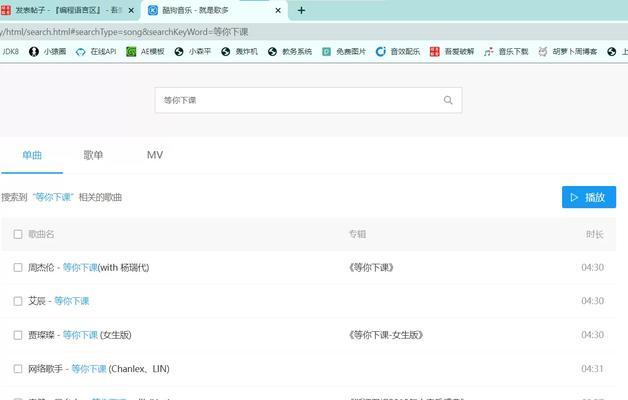The image size is (628, 400).
Task: Open the 音乐下载 bookmark icon
Action: click(x=489, y=51)
